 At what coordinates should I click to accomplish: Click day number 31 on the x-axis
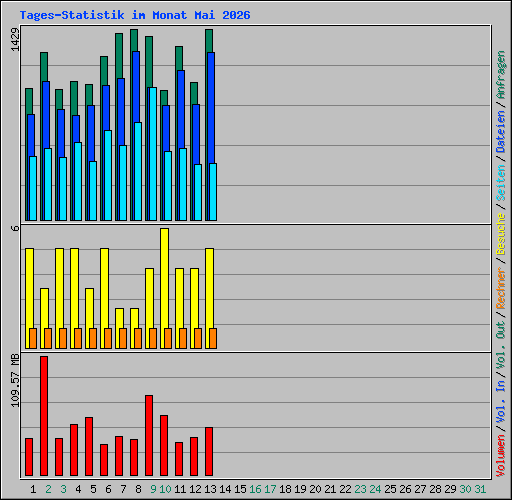point(480,489)
